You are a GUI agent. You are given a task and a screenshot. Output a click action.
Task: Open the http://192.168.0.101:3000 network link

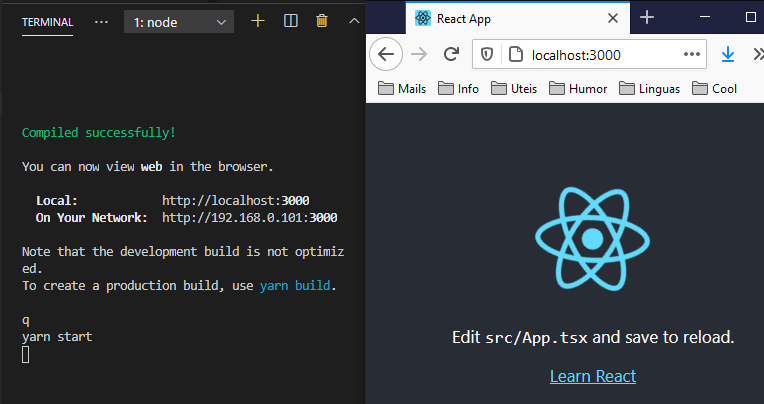pyautogui.click(x=249, y=217)
